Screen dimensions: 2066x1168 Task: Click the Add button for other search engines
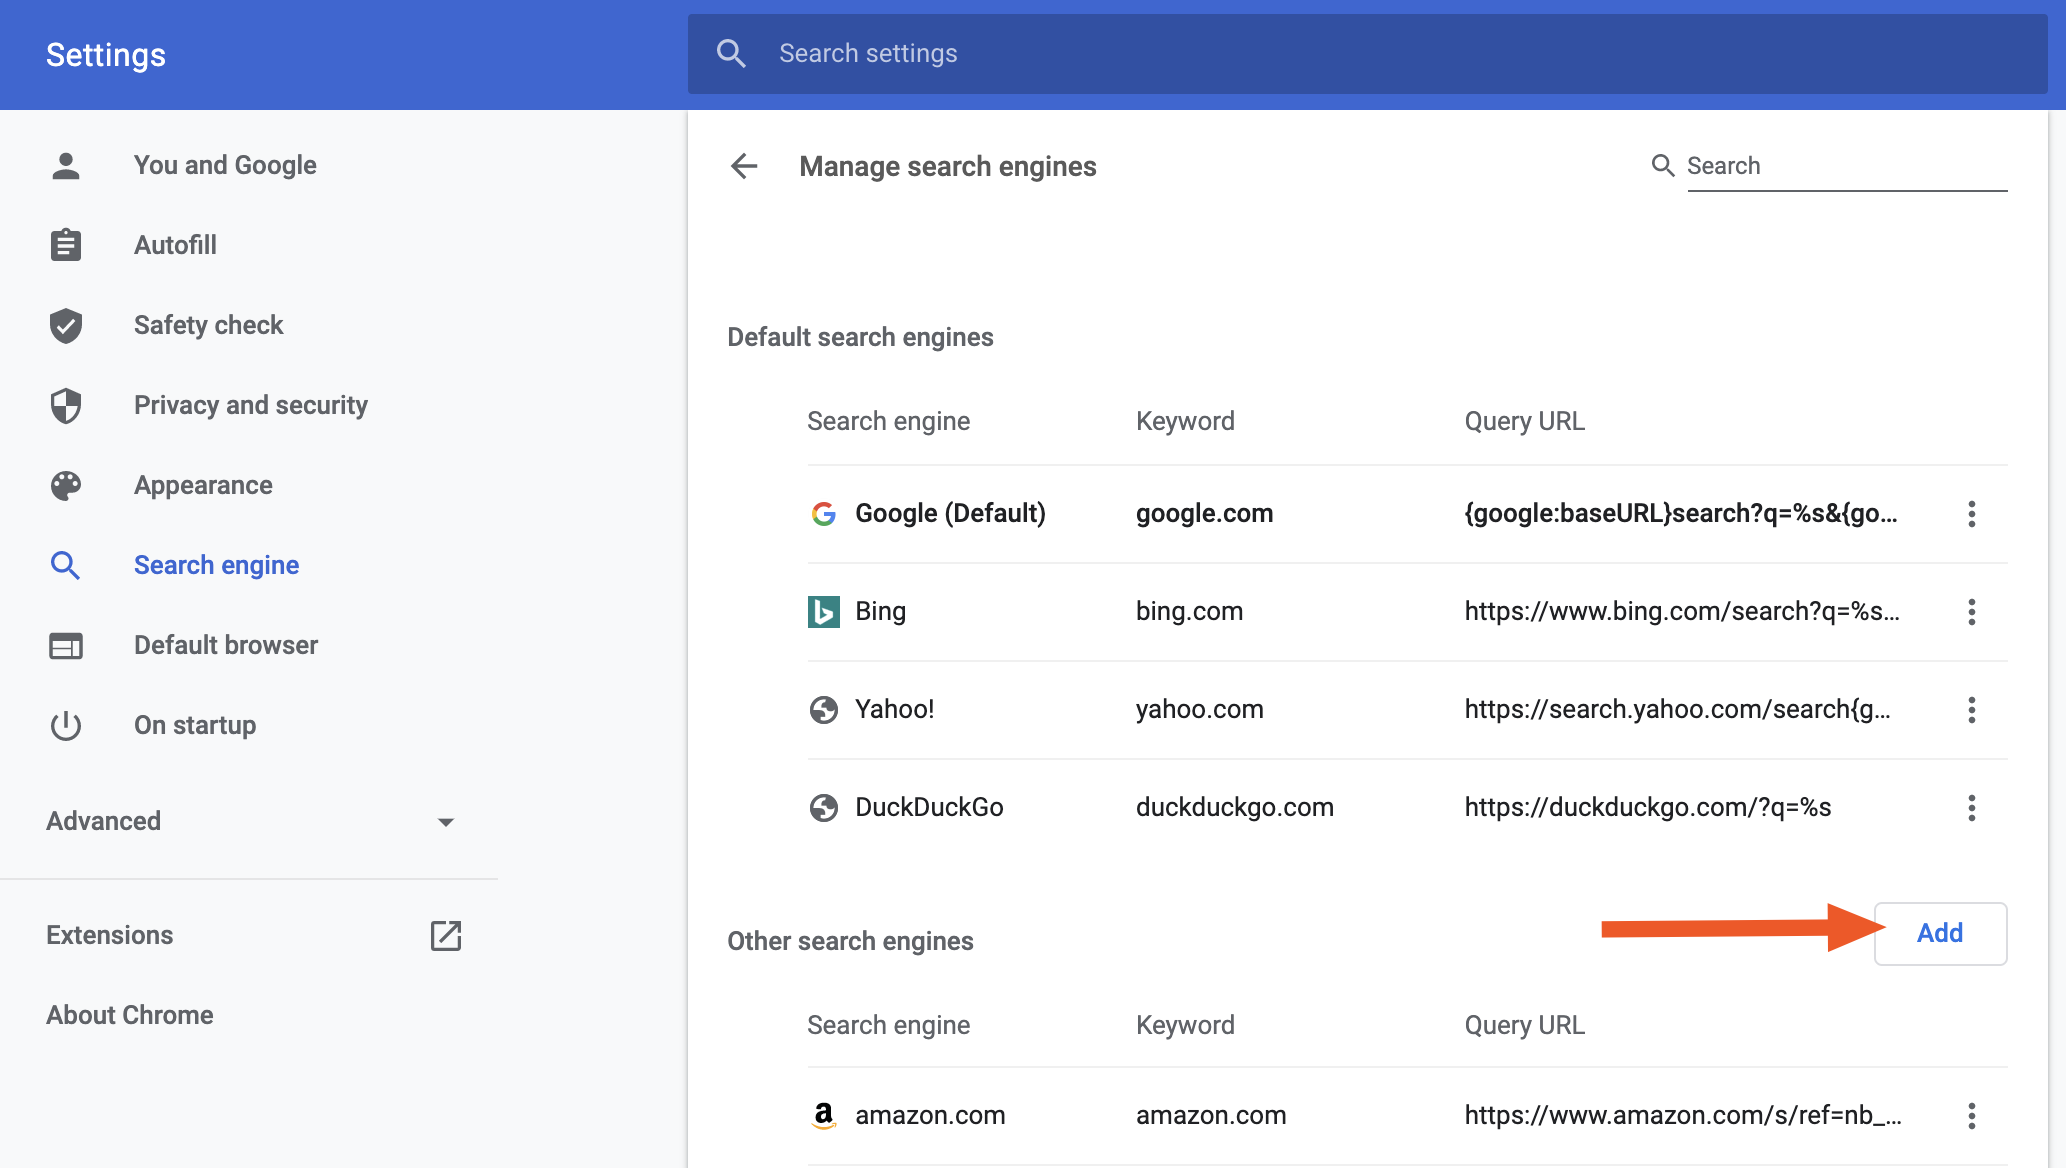1940,934
